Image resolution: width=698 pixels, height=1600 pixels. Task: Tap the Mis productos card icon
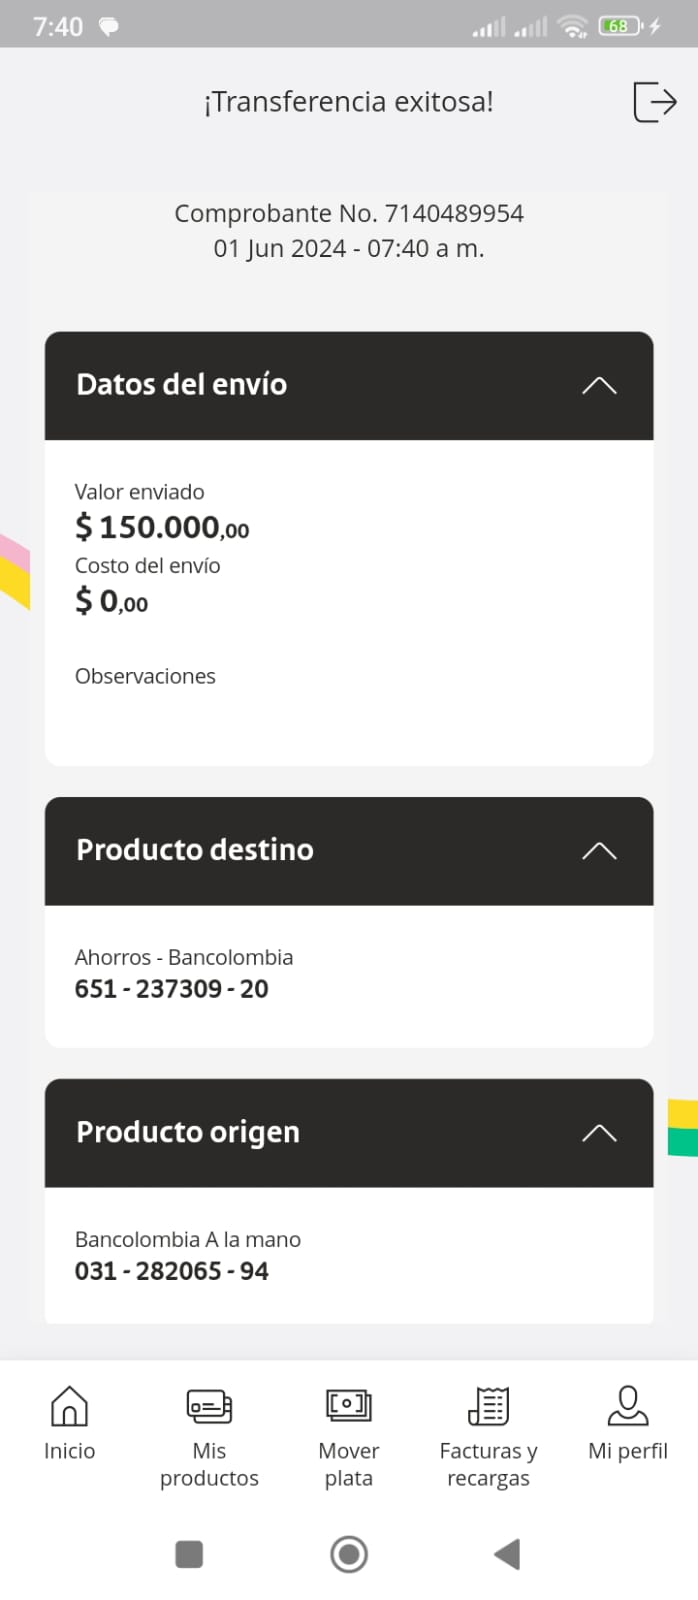coord(209,1406)
